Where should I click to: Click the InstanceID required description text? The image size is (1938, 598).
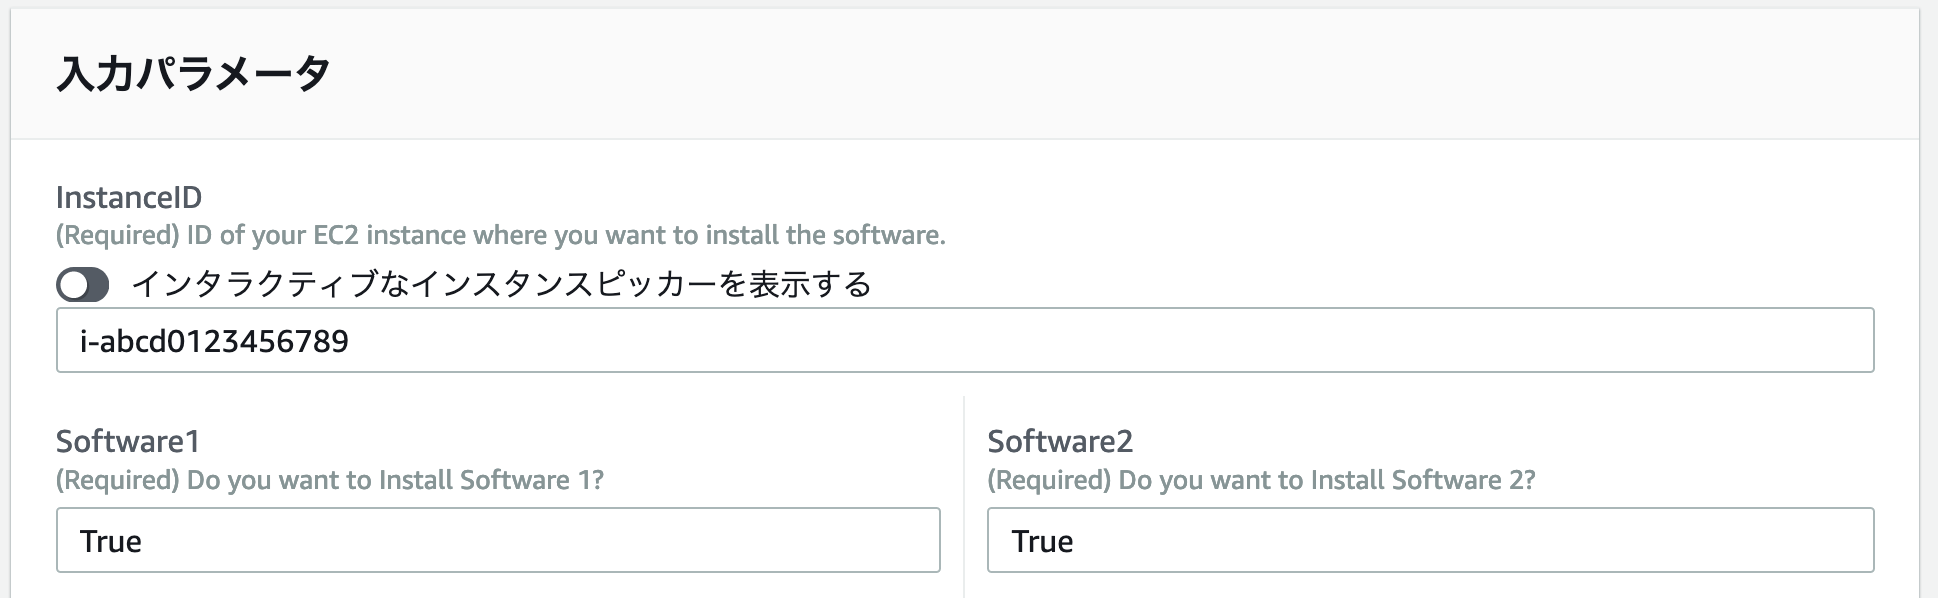500,235
